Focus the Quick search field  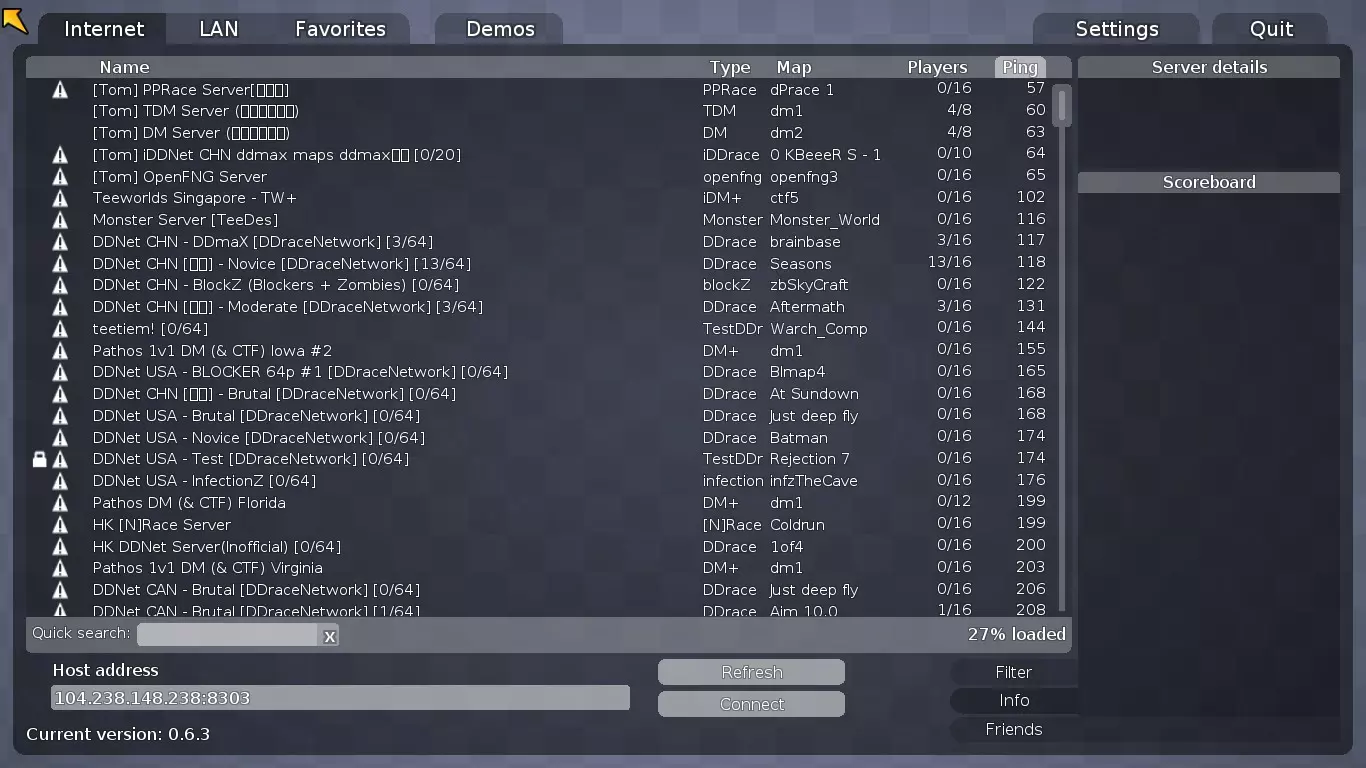pyautogui.click(x=227, y=635)
